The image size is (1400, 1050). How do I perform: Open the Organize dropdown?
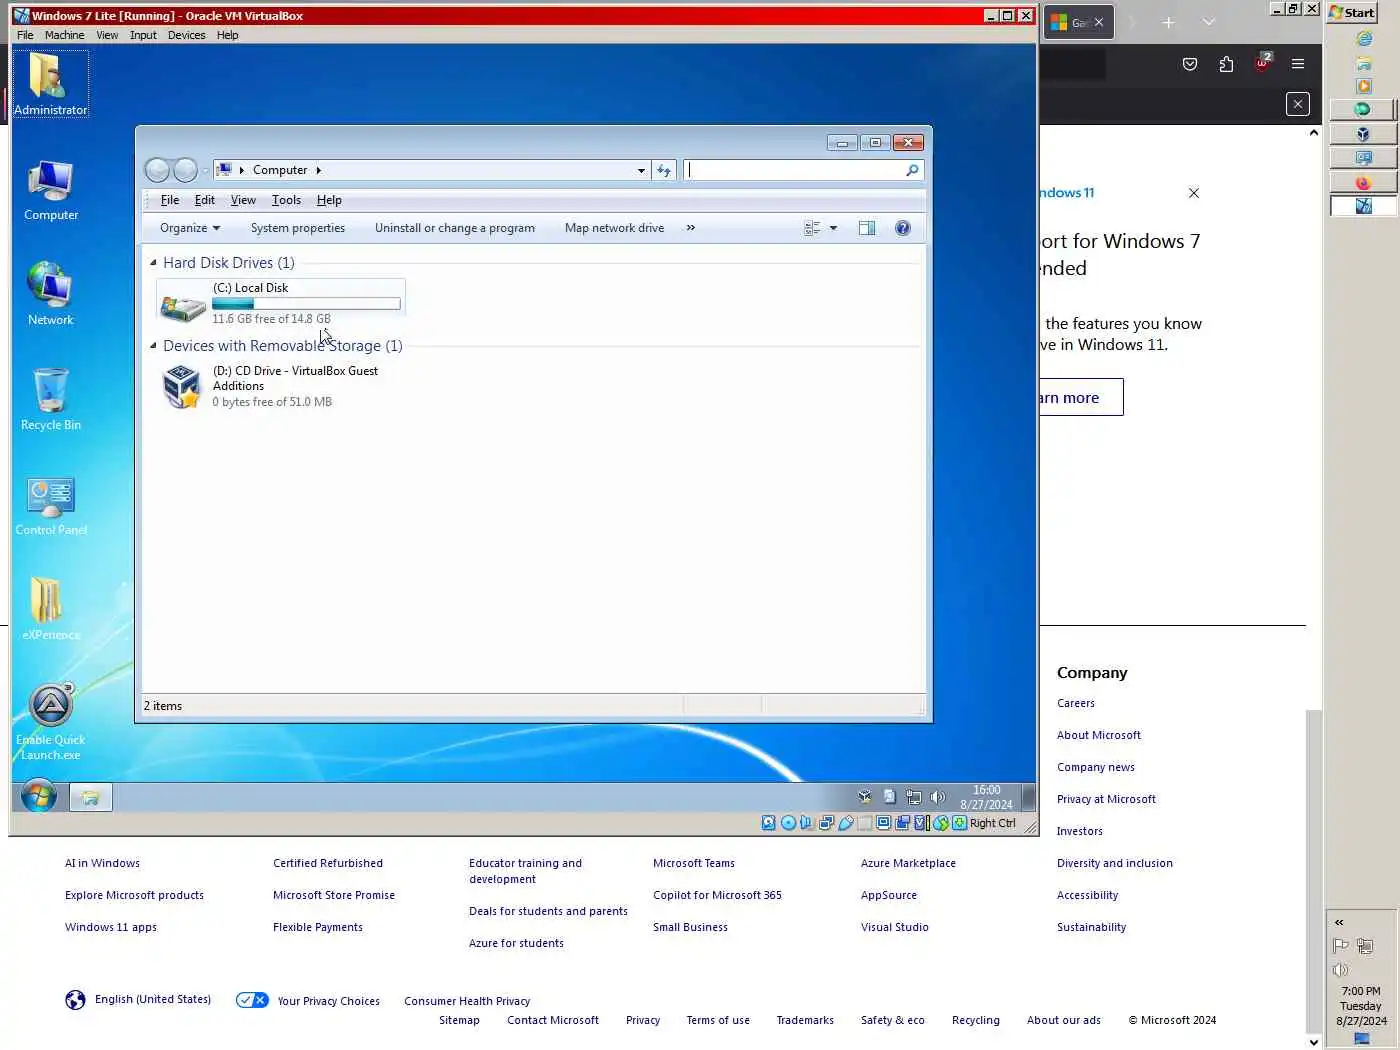pyautogui.click(x=190, y=228)
